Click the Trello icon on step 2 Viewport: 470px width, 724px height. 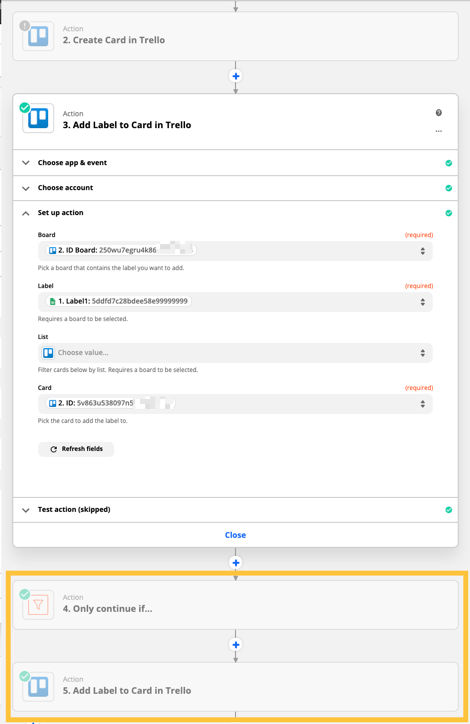click(38, 36)
